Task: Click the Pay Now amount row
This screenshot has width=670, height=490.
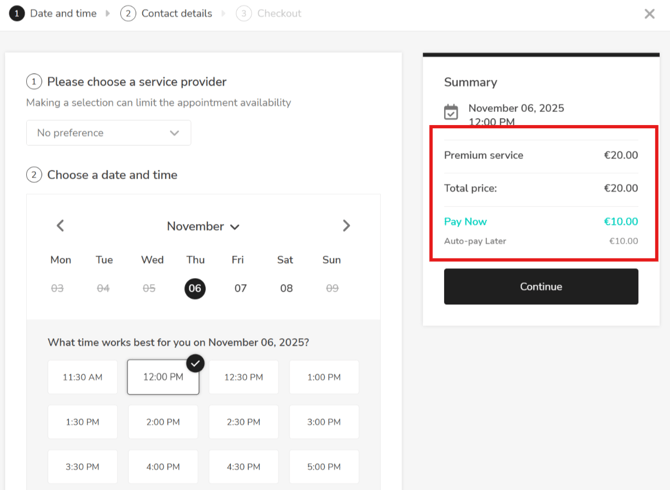Action: 540,222
